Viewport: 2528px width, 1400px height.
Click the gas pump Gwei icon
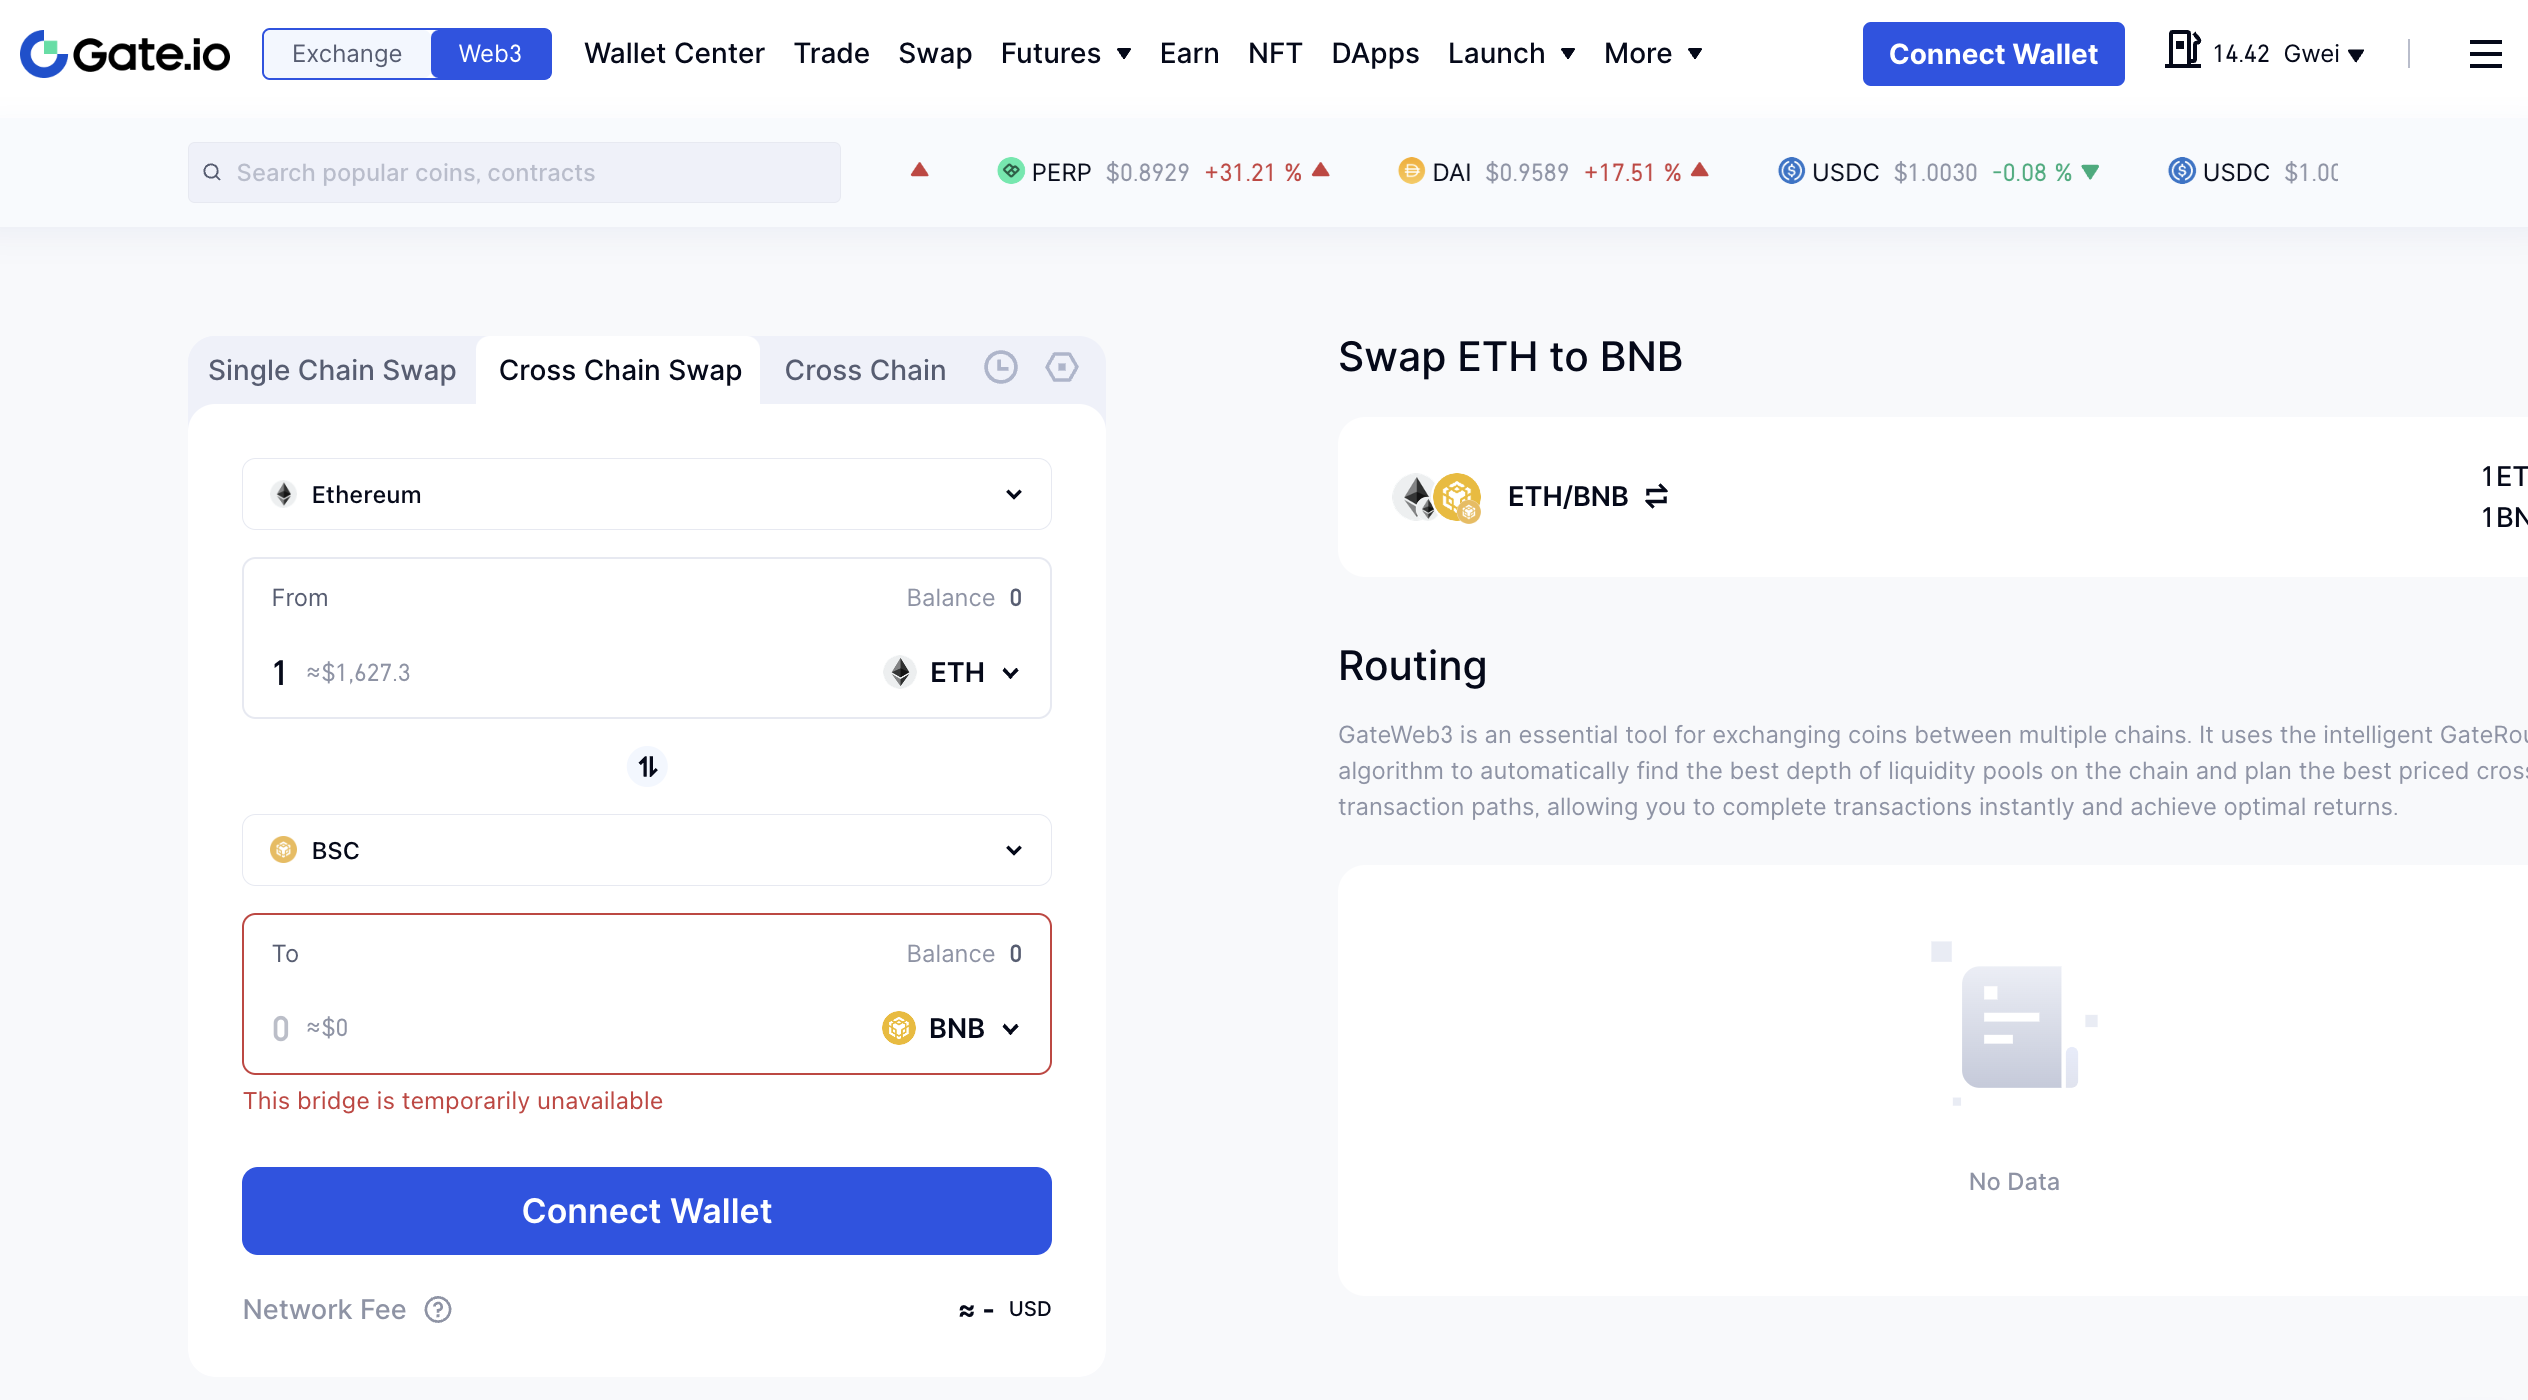(x=2182, y=50)
